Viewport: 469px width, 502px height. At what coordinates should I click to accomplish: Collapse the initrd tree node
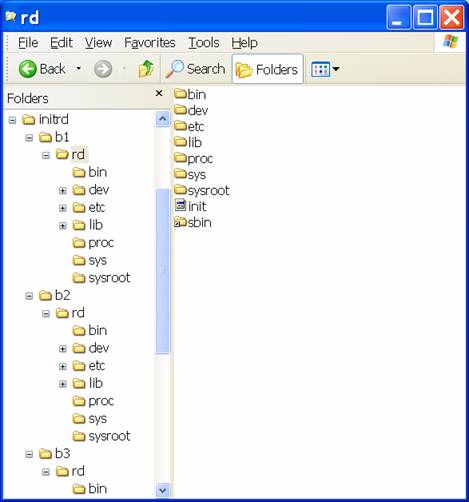[x=12, y=120]
